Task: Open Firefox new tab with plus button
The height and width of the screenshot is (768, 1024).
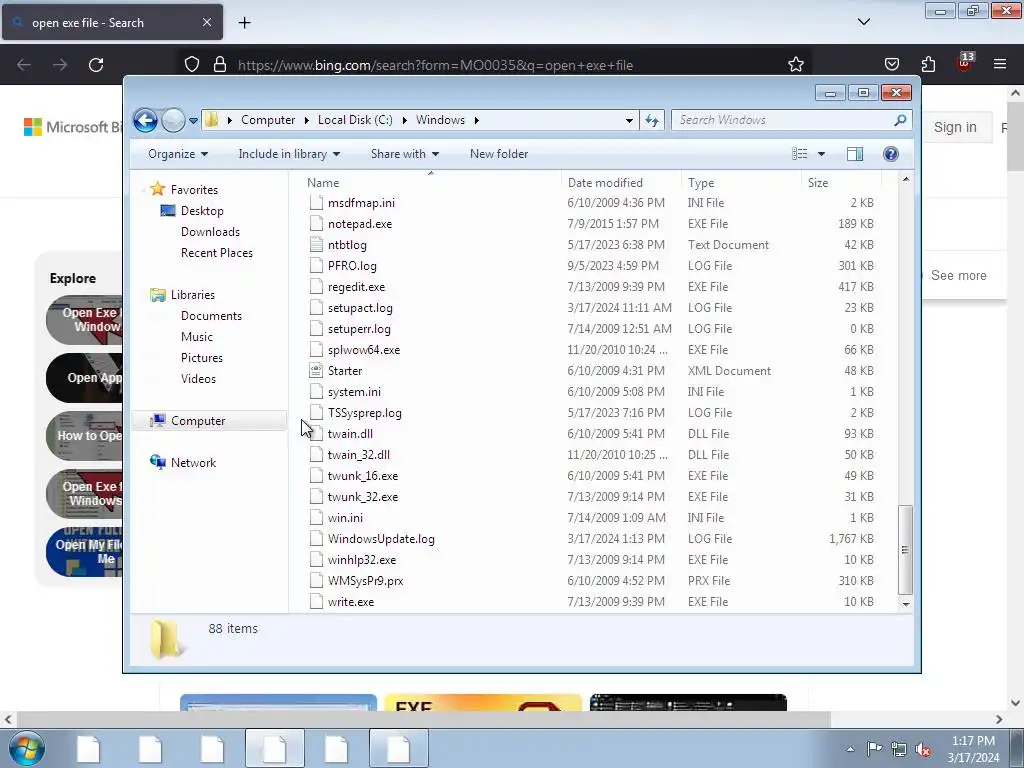Action: pyautogui.click(x=244, y=23)
